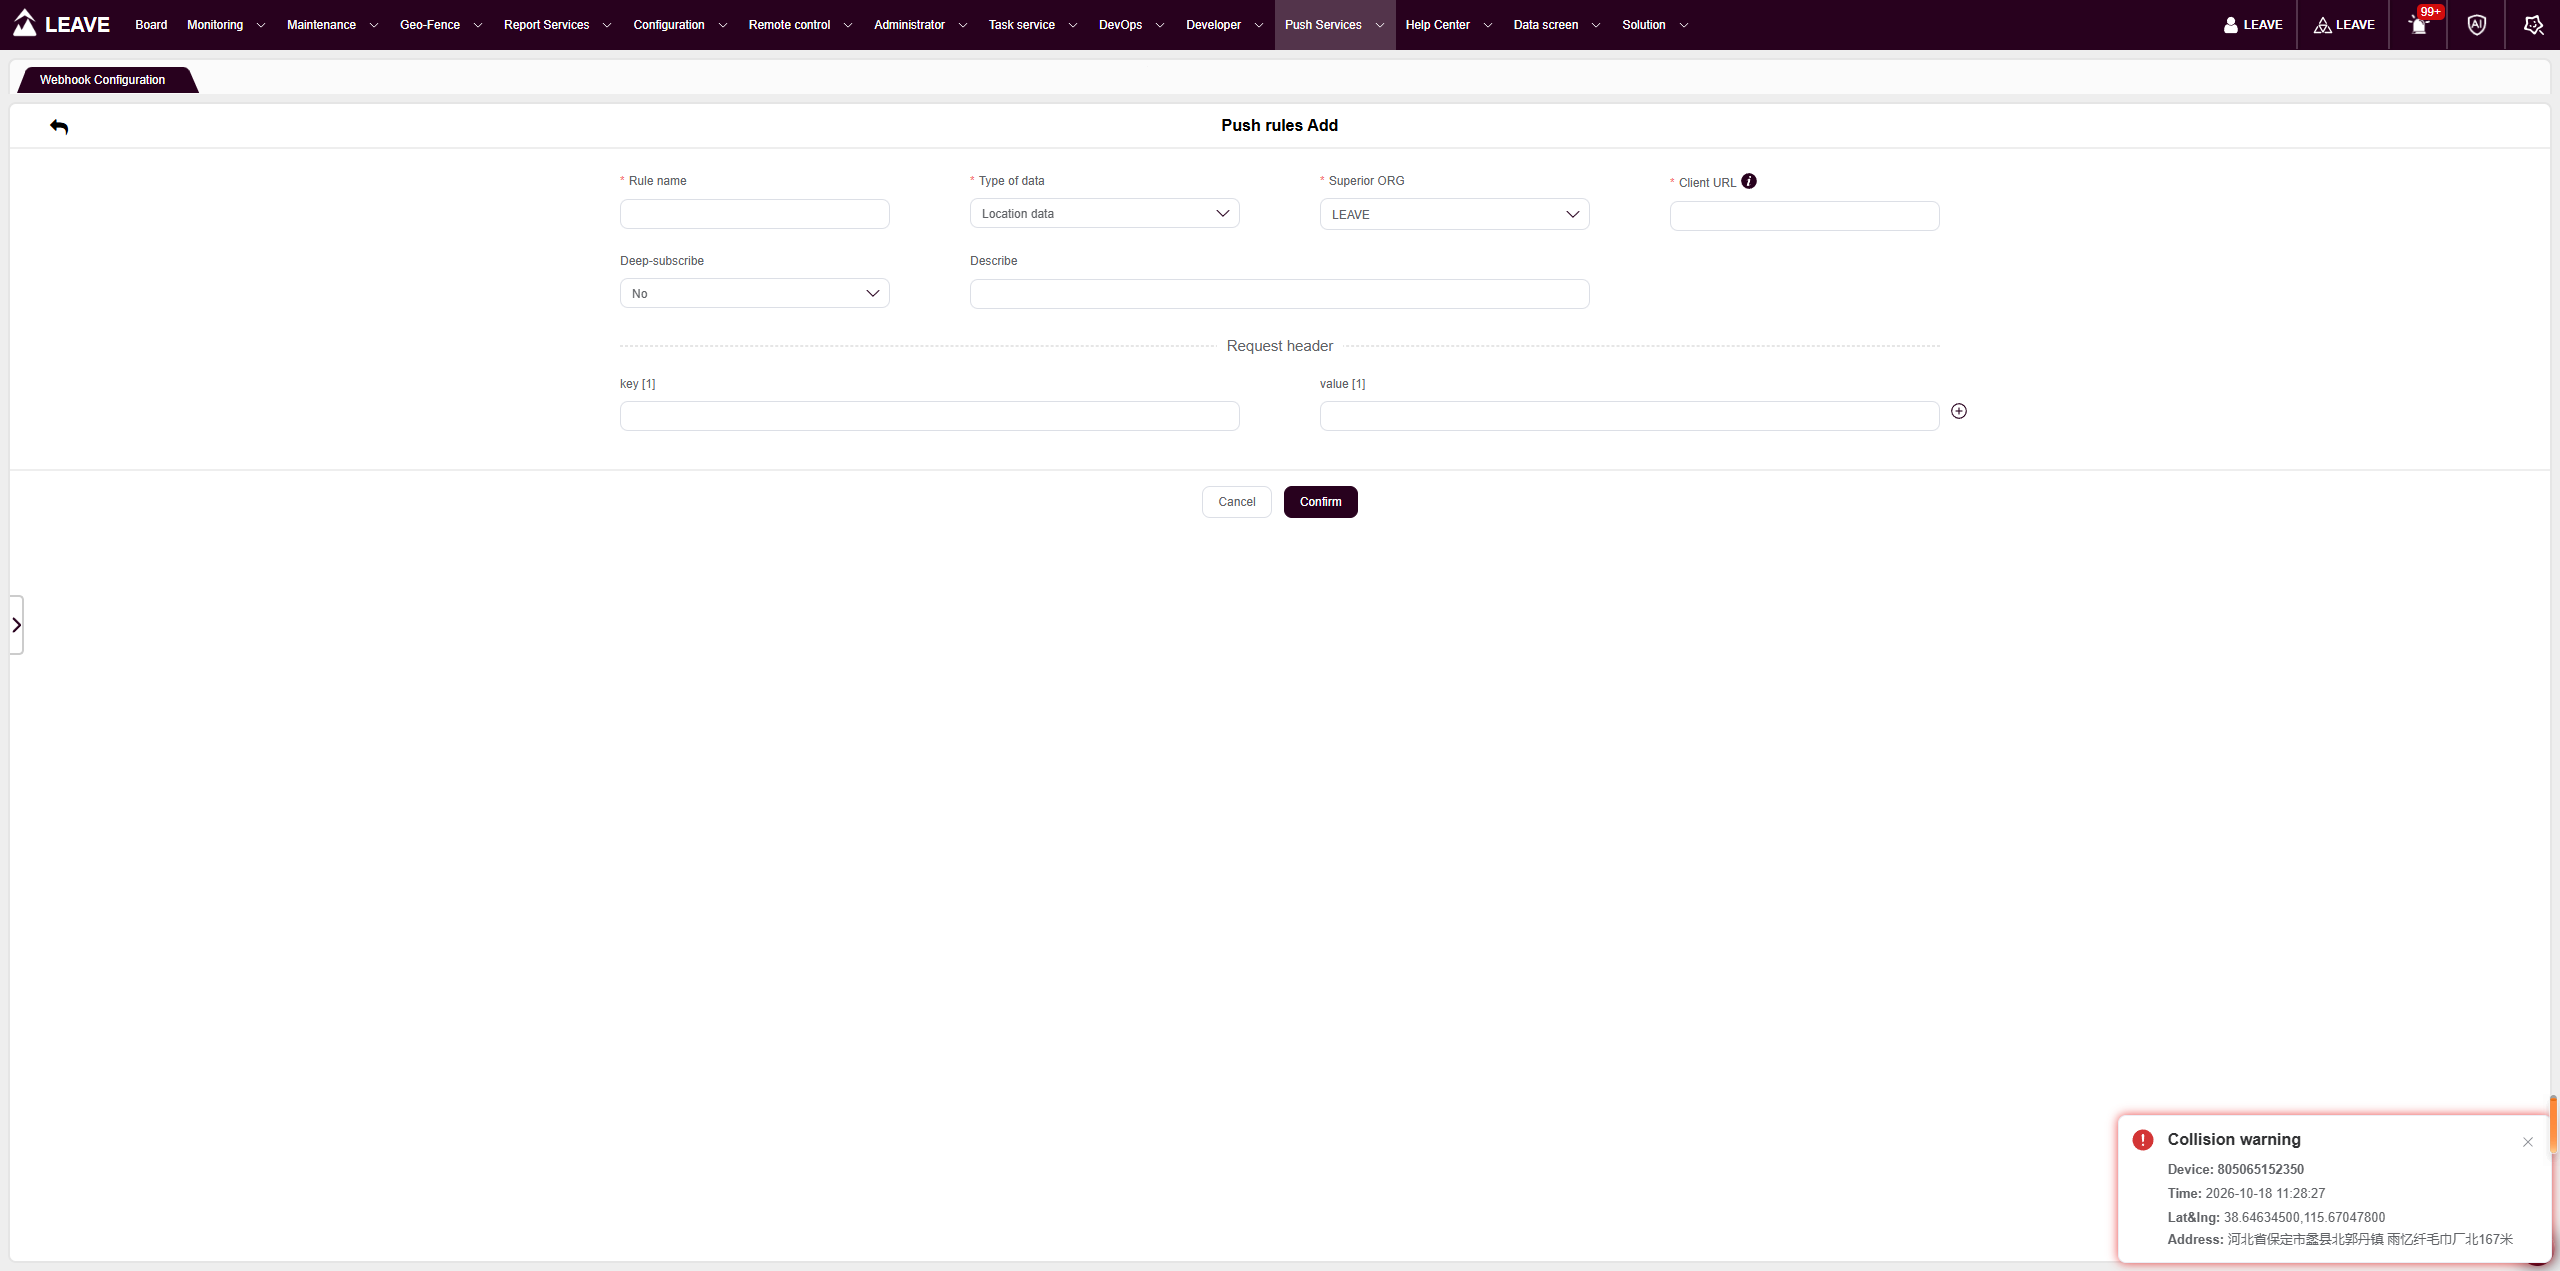This screenshot has width=2560, height=1271.
Task: Open the Solution menu
Action: coord(1655,25)
